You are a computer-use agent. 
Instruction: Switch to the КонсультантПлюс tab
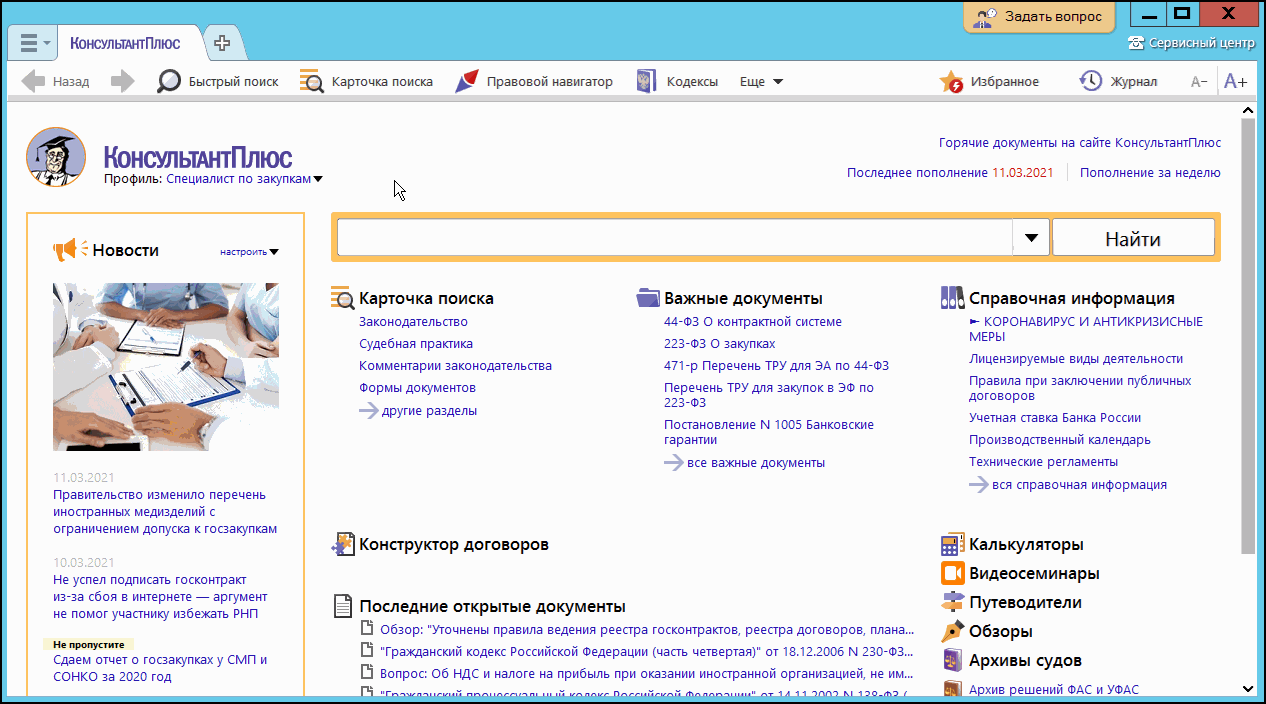pos(125,43)
